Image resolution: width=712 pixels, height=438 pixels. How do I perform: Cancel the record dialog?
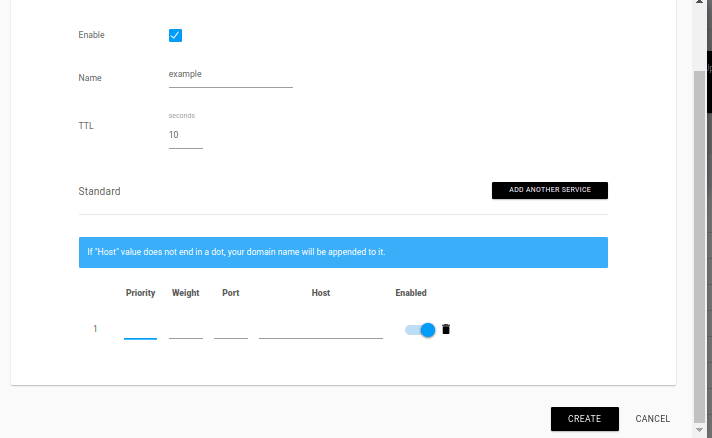[653, 418]
